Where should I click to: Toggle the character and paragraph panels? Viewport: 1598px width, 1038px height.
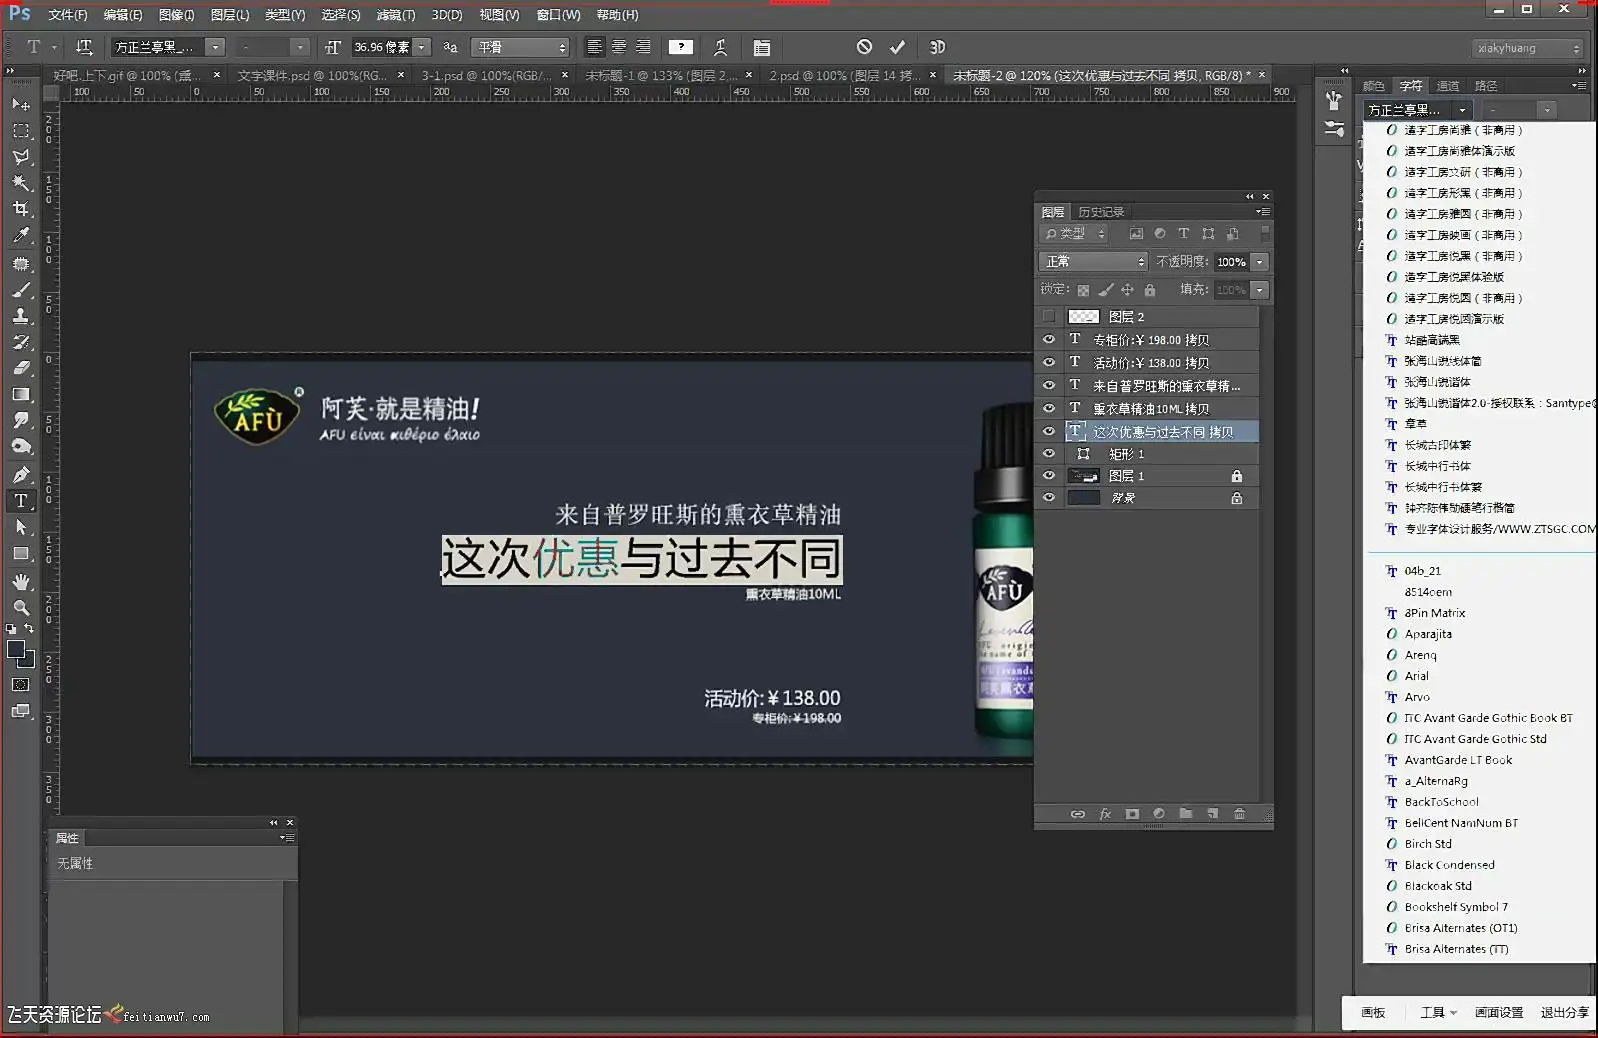762,47
